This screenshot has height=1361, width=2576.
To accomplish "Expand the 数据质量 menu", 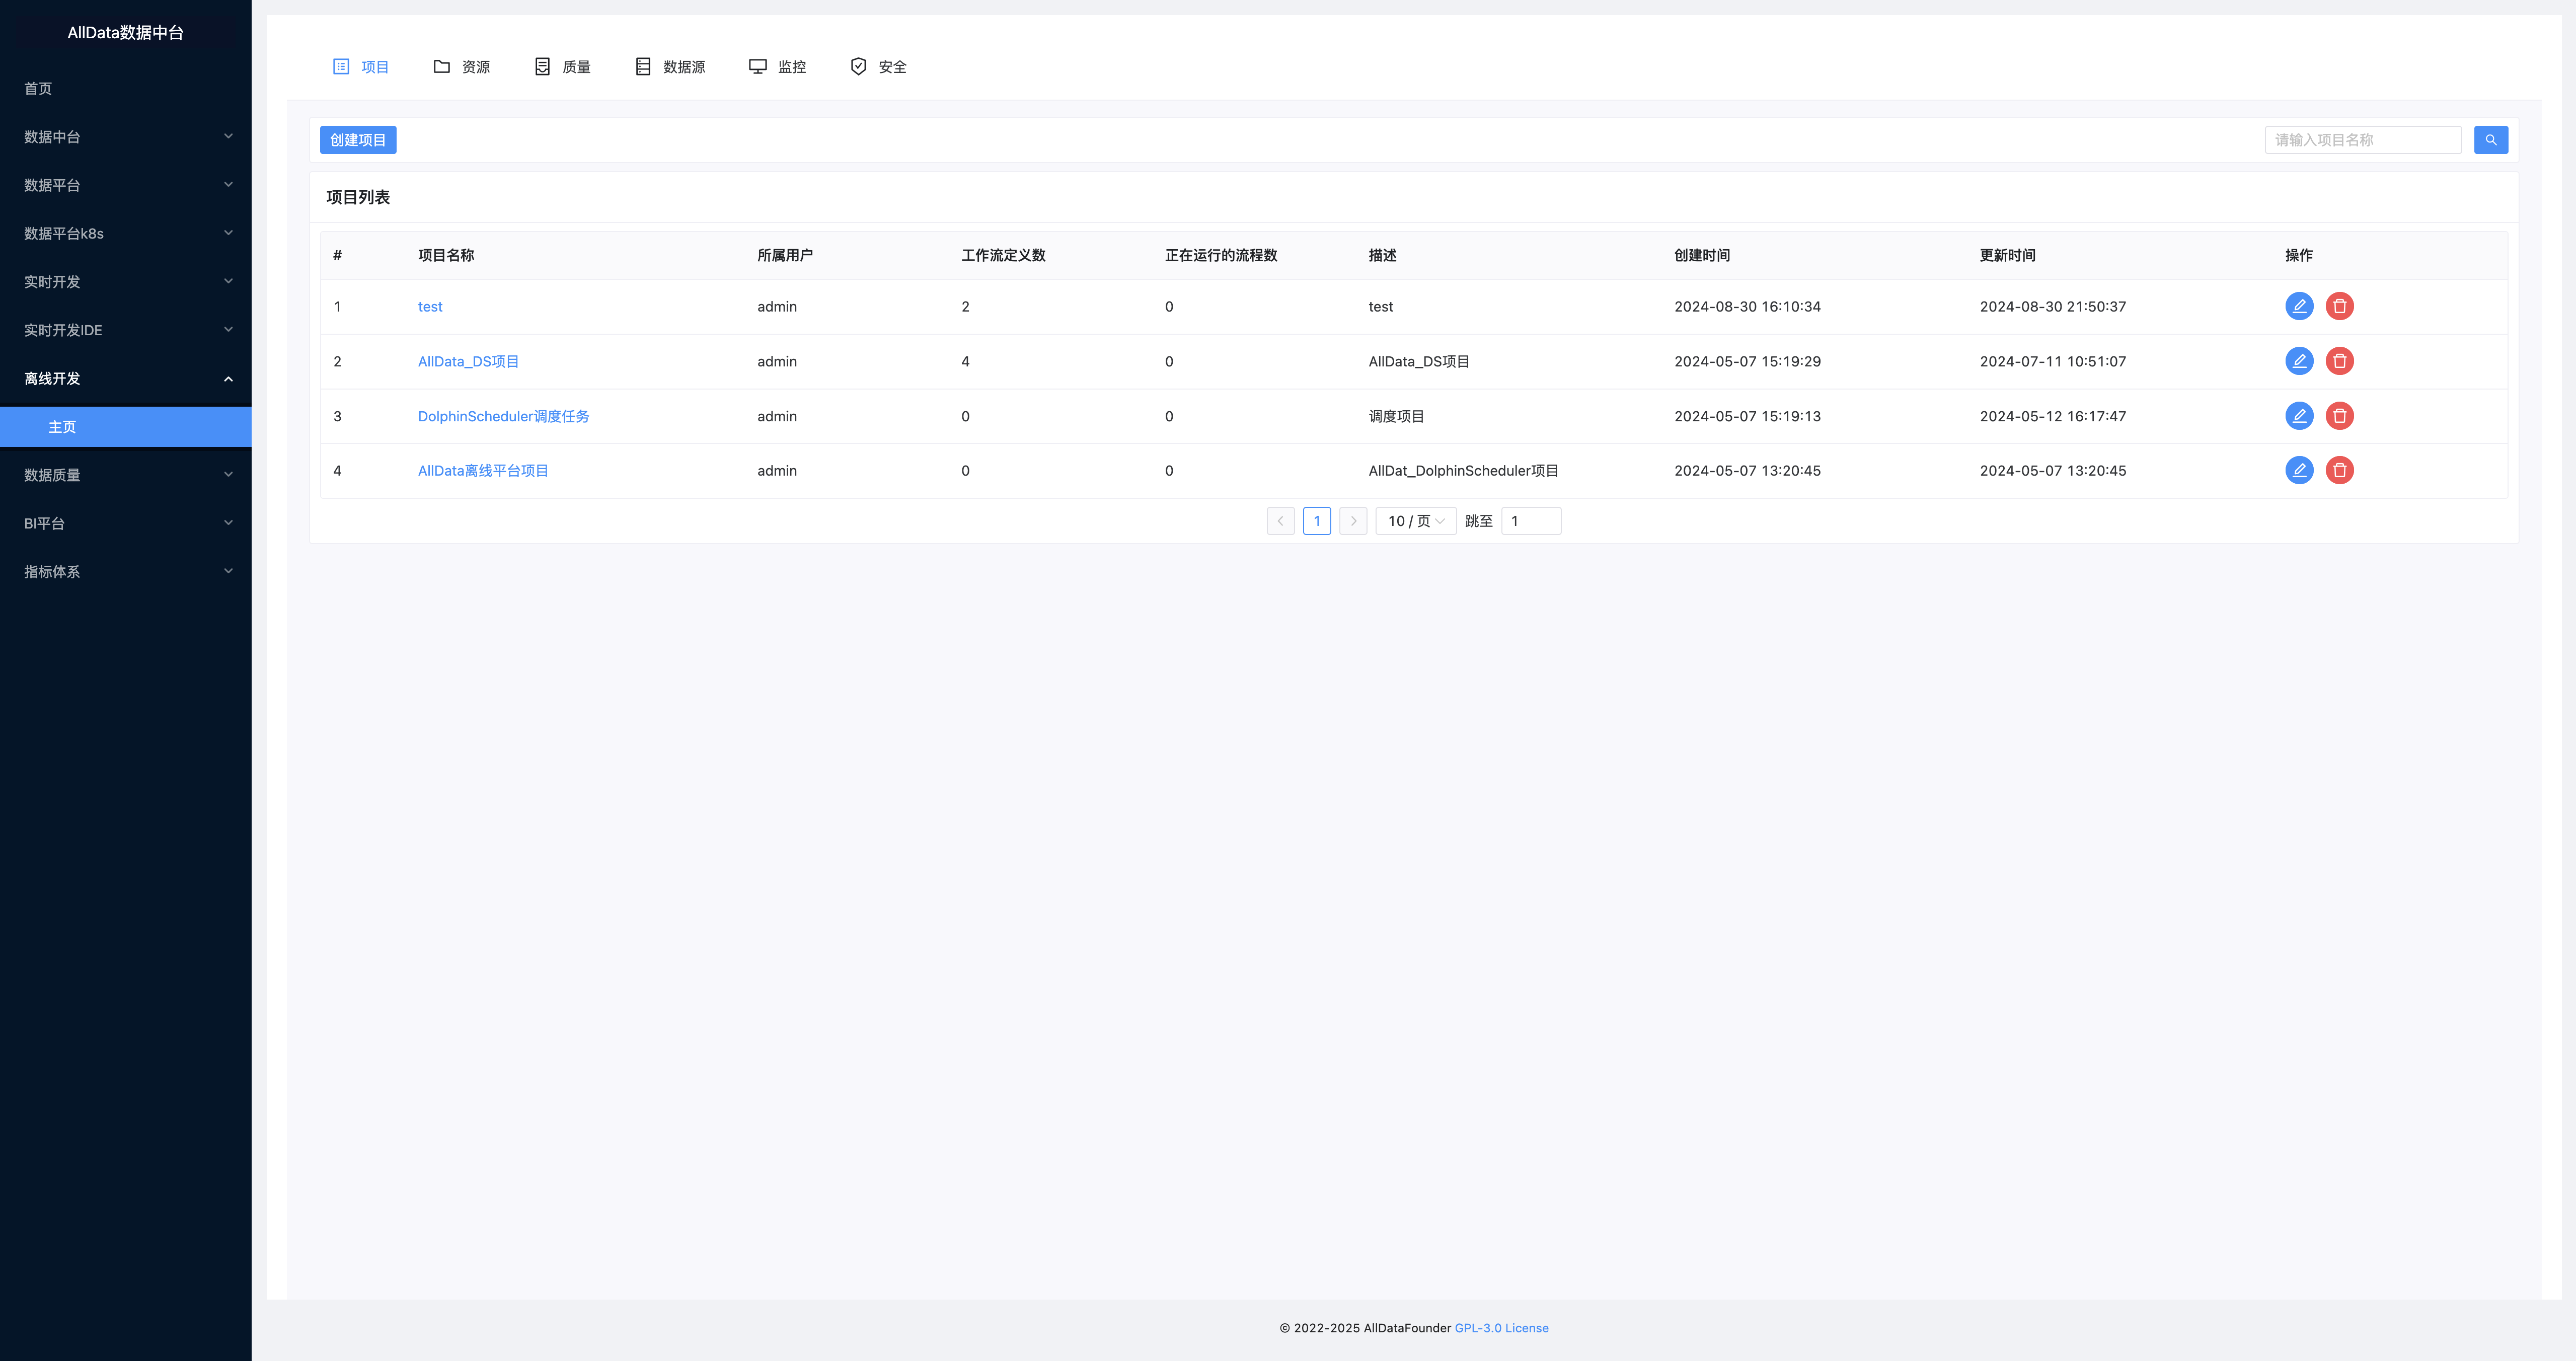I will [x=126, y=475].
